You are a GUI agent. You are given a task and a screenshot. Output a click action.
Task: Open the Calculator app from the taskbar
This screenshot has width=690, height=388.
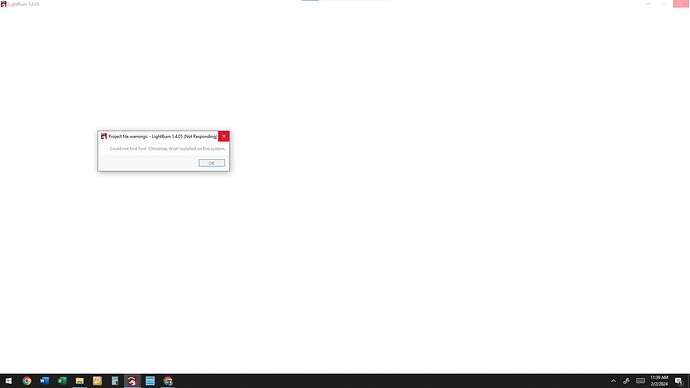point(115,381)
